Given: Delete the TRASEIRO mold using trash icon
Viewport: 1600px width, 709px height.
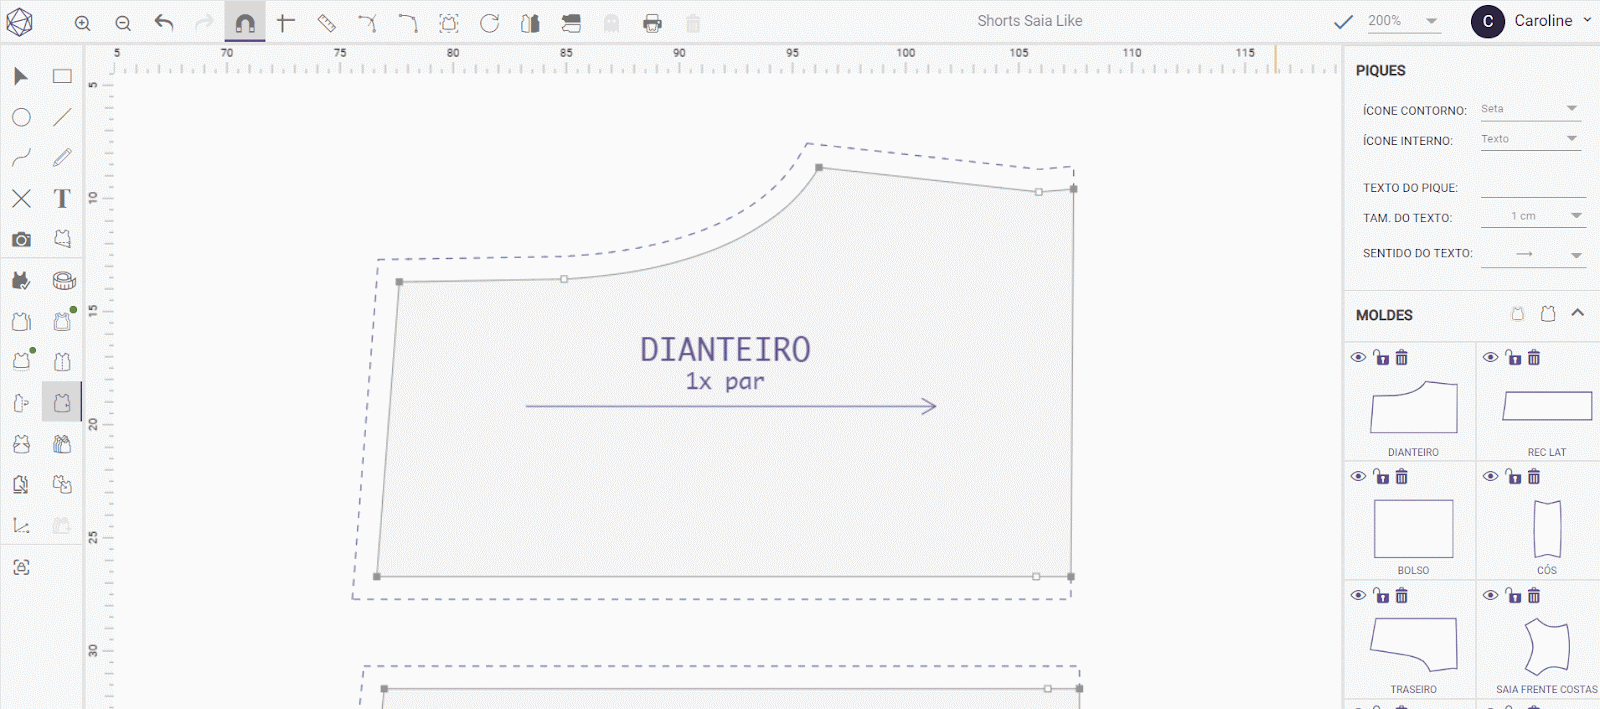Looking at the screenshot, I should coord(1401,595).
